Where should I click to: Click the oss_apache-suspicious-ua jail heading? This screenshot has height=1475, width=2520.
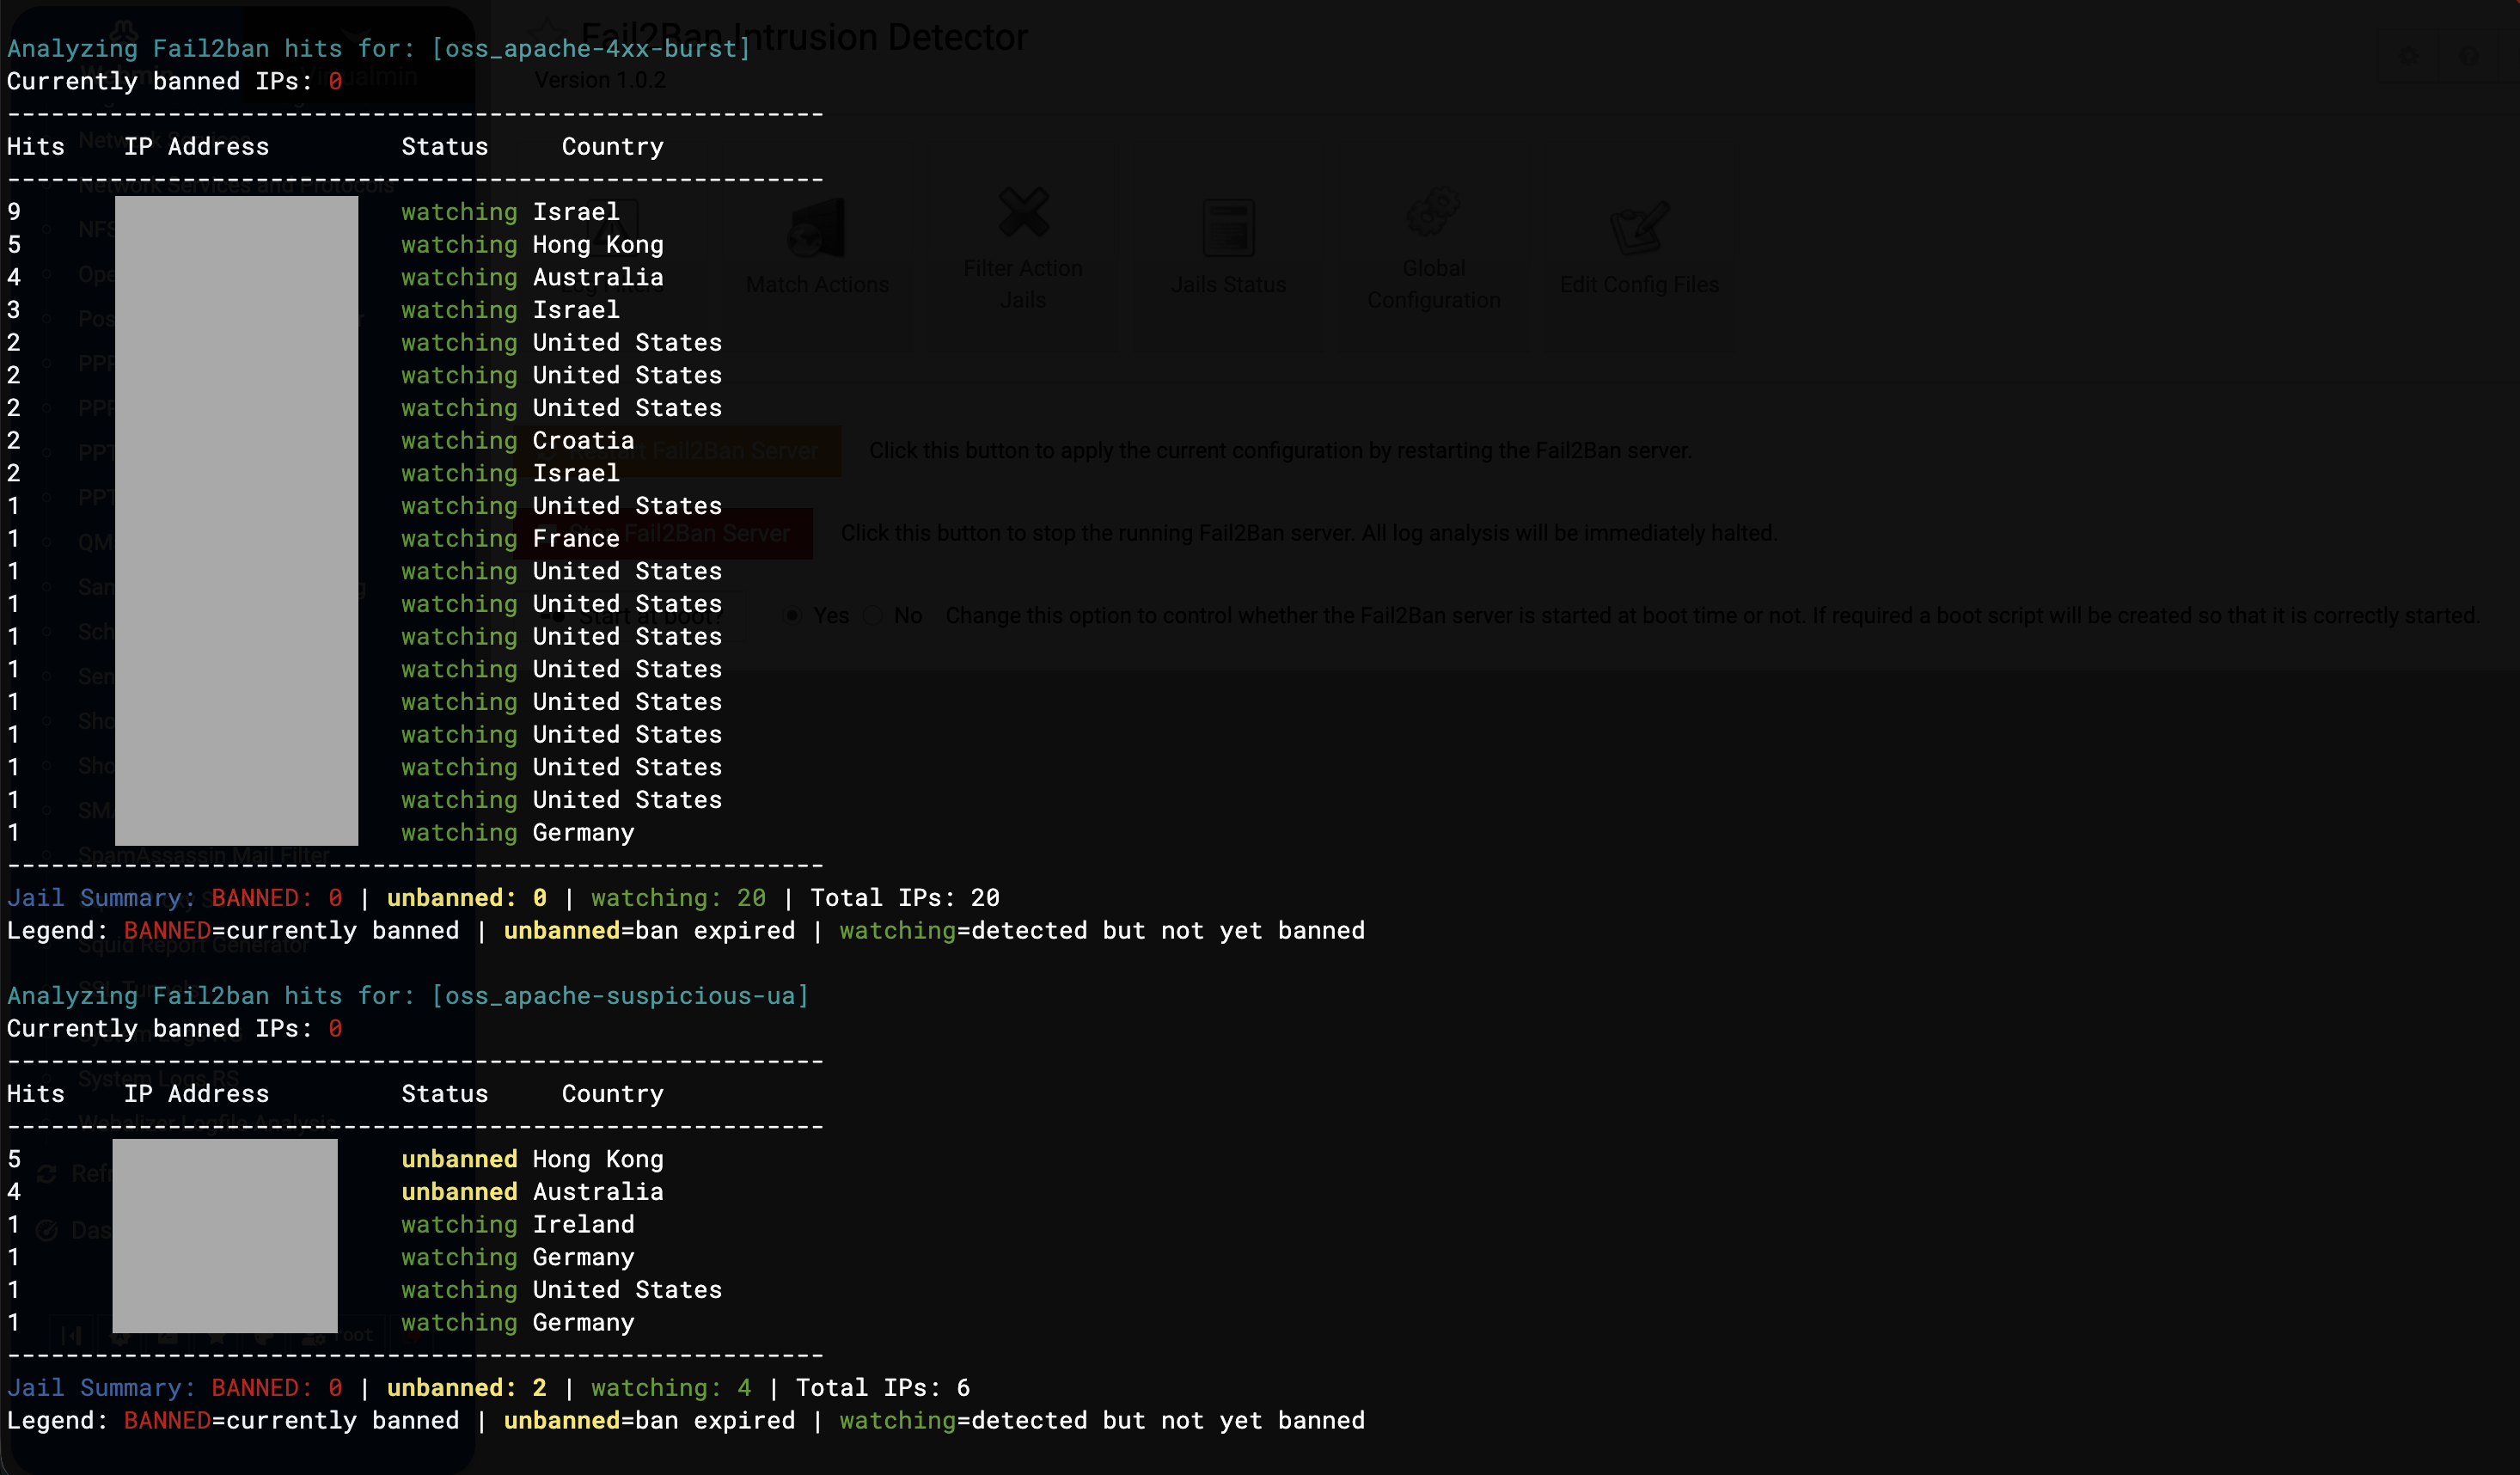(620, 996)
